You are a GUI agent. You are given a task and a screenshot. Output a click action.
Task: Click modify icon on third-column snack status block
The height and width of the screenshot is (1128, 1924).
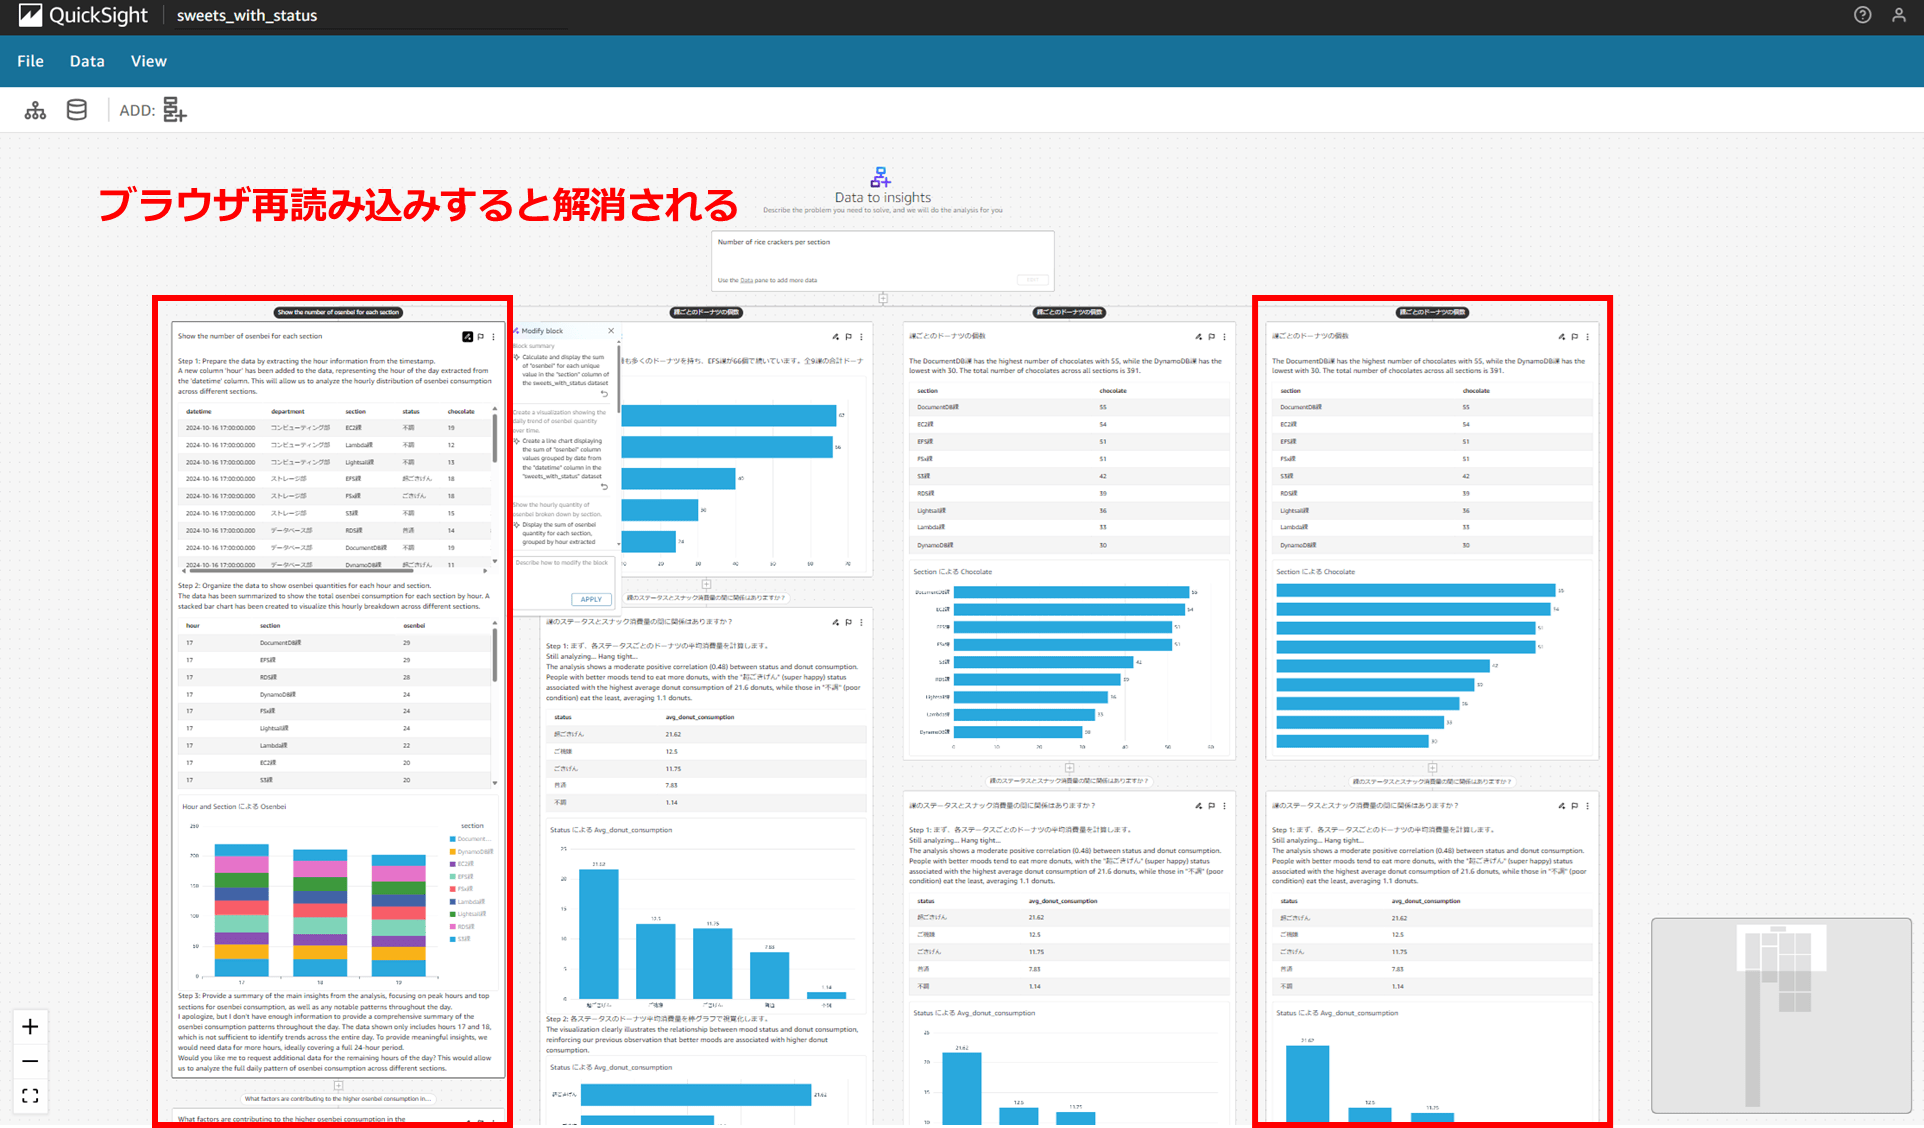click(x=1198, y=806)
